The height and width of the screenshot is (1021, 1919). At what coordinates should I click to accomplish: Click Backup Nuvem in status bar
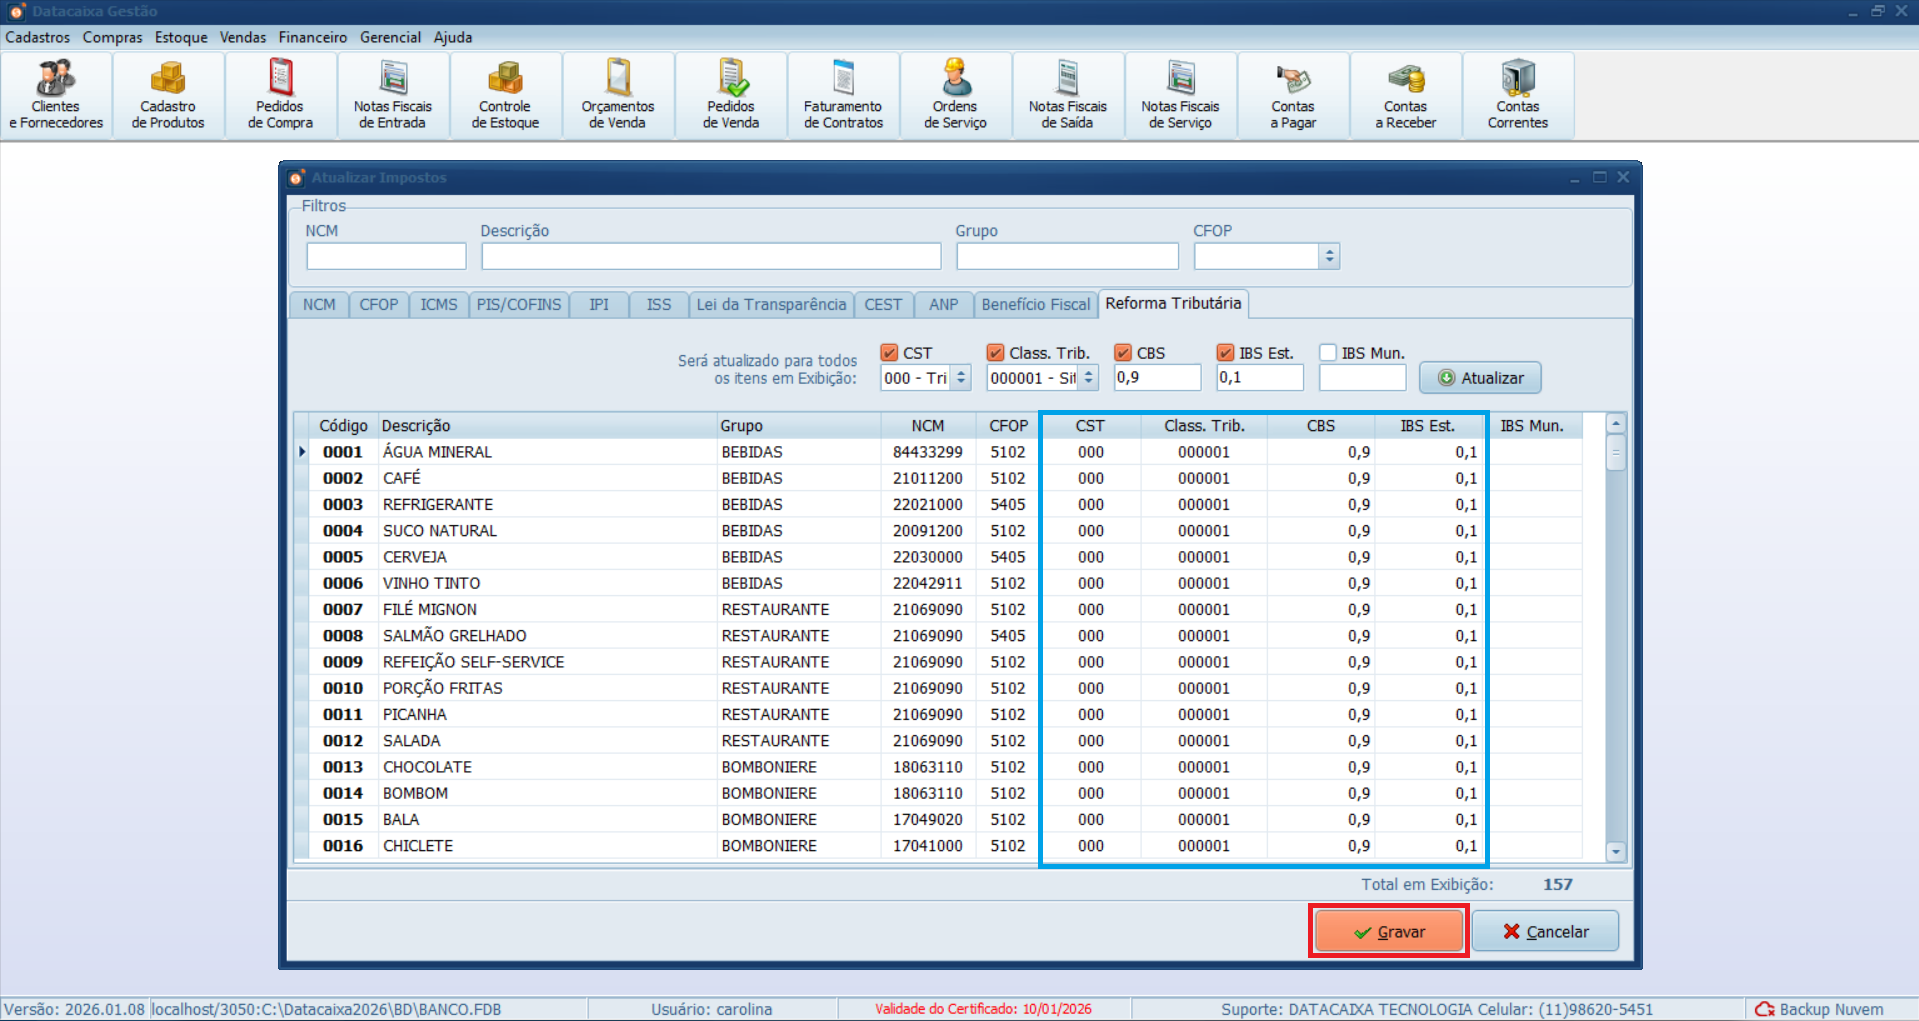[x=1820, y=1009]
